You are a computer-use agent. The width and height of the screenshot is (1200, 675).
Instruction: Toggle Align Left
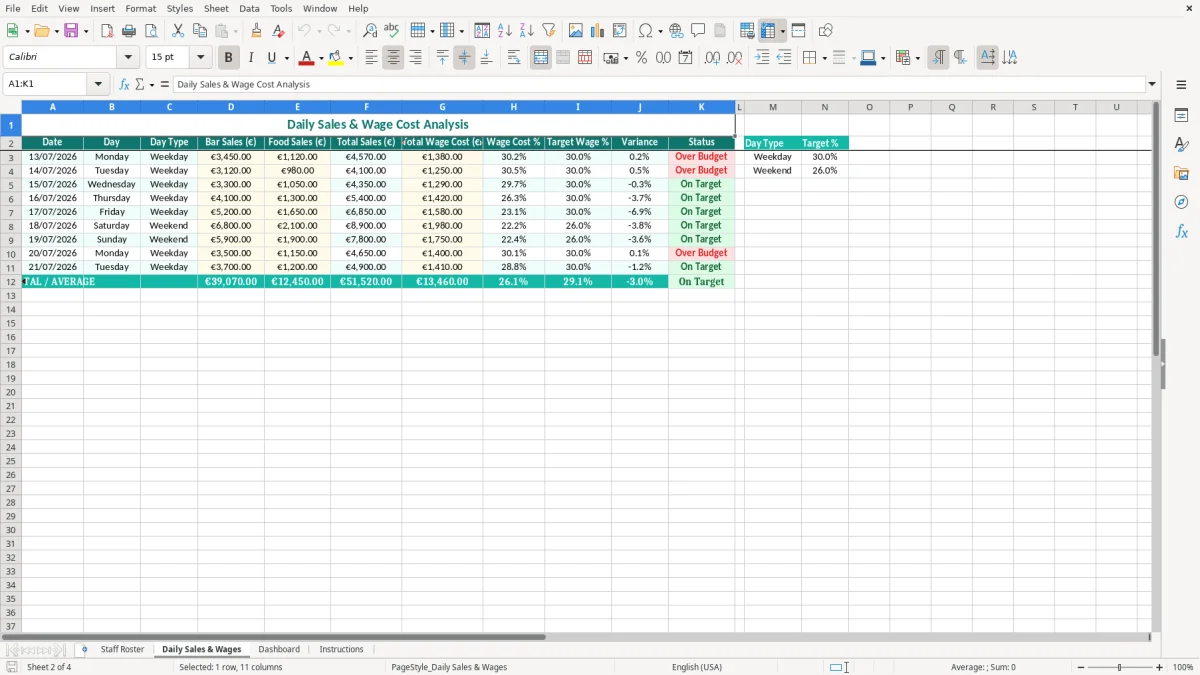(371, 58)
